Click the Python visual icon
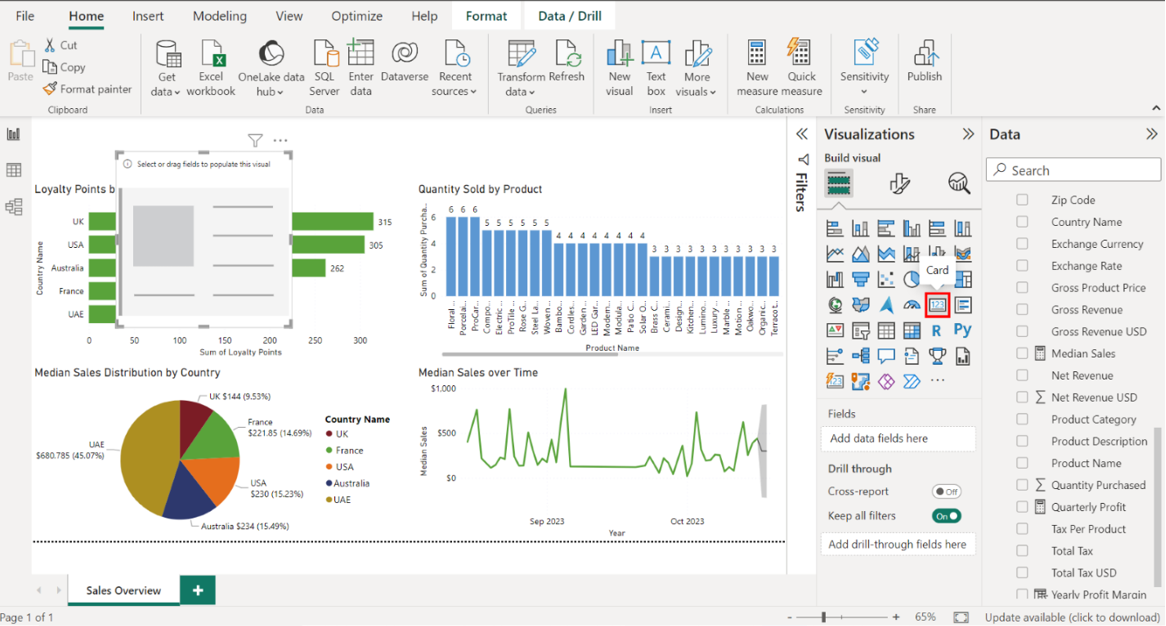 coord(962,330)
